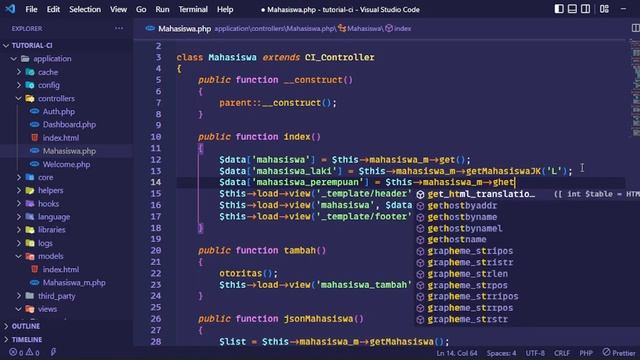Click the application\controllers\Mahasiswa.php breadcrumb path
This screenshot has height=360, width=640.
tap(274, 29)
